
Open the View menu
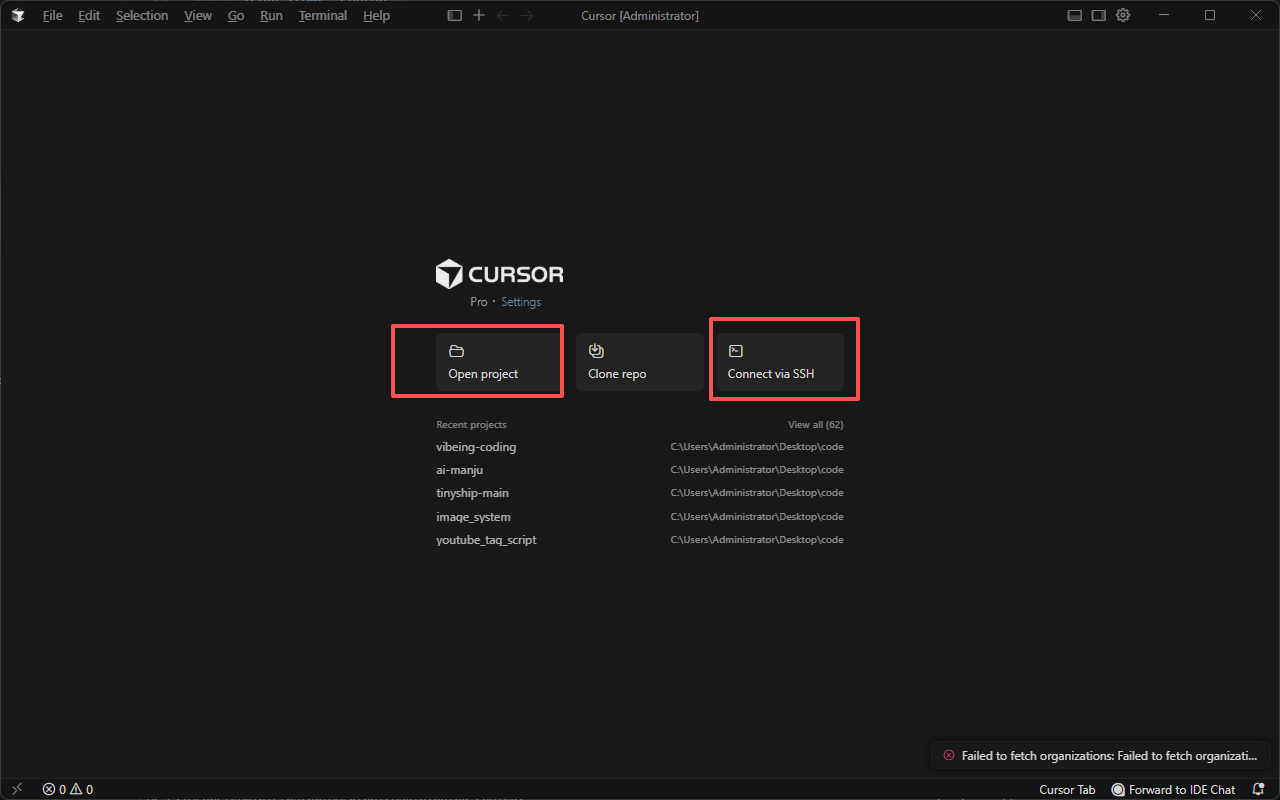(198, 15)
